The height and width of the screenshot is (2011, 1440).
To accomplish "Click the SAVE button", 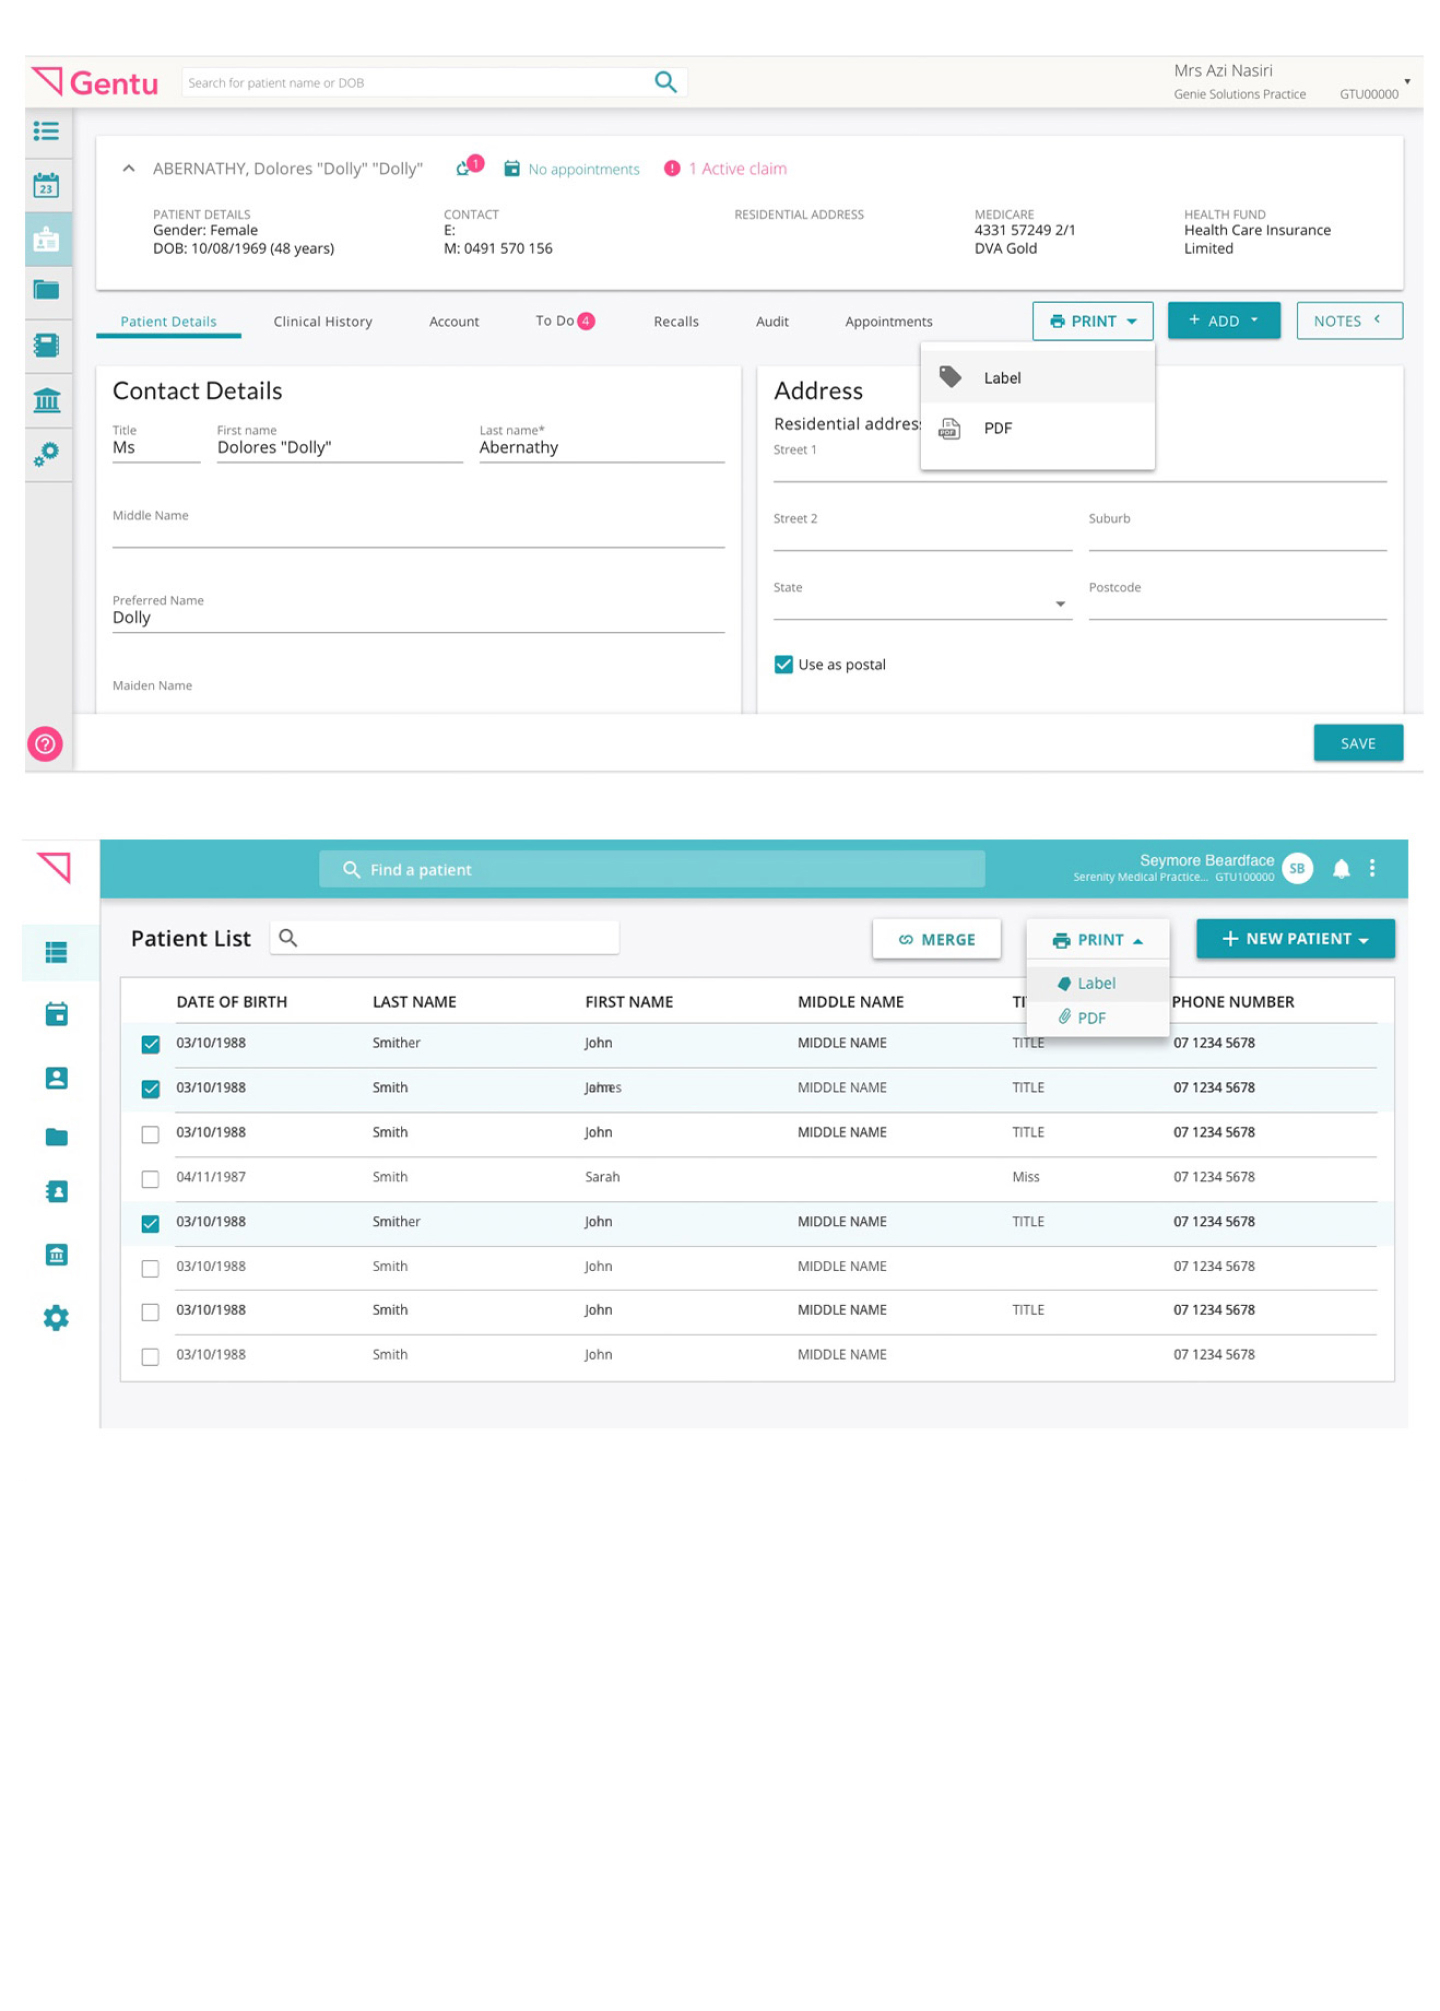I will 1357,743.
